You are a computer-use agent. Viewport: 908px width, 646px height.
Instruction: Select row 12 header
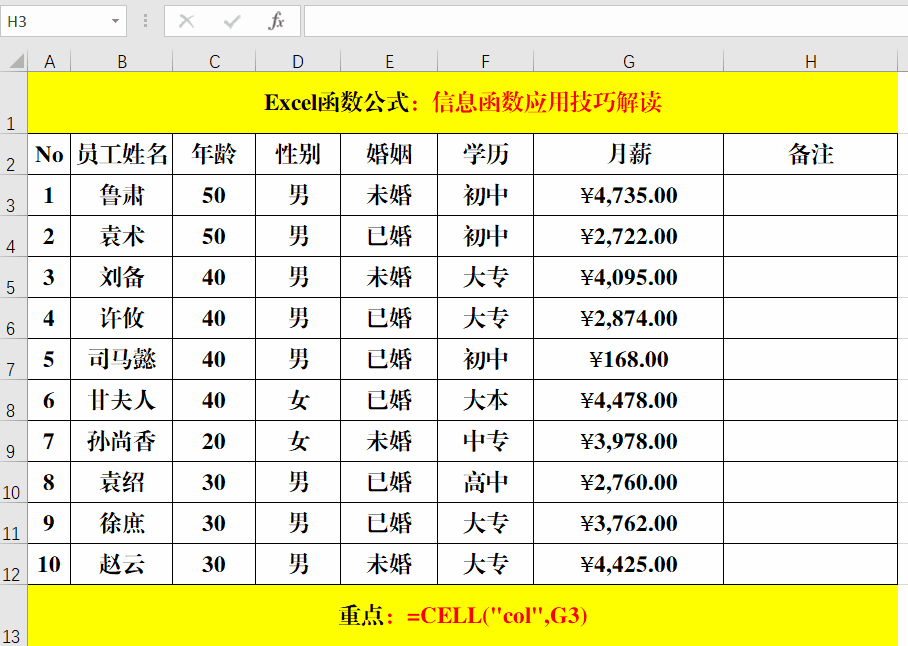point(13,564)
